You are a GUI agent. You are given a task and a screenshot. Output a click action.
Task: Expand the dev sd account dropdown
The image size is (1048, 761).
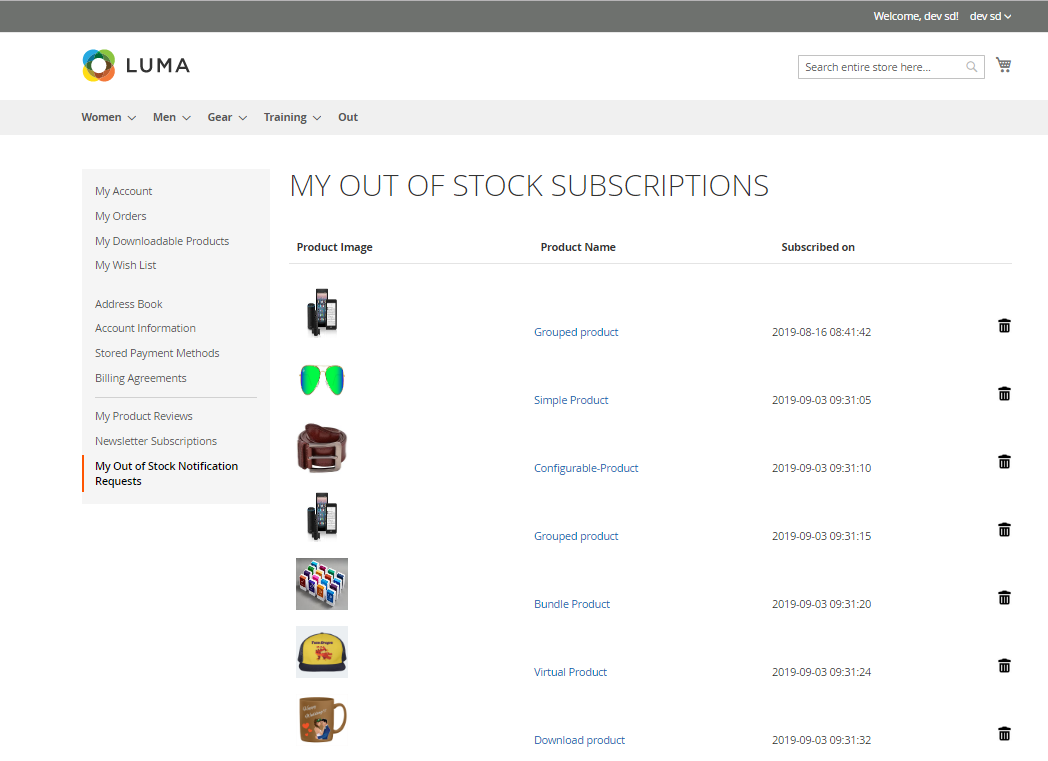[x=990, y=16]
